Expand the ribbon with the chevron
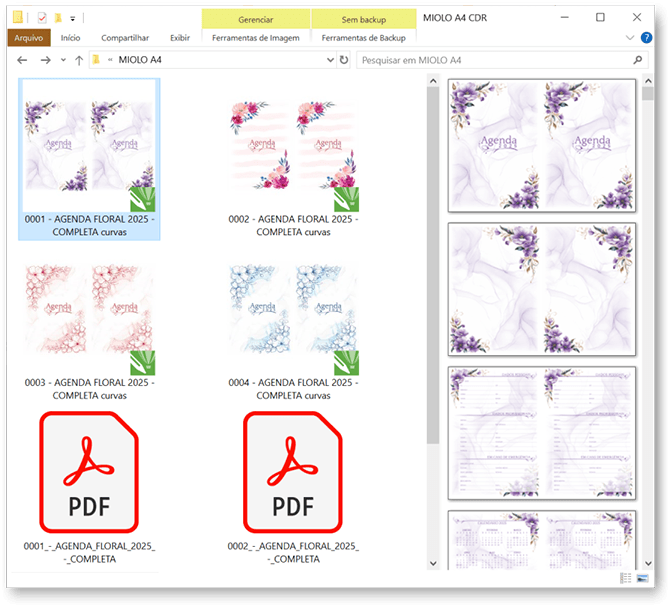Viewport: 670px width, 606px height. coord(629,38)
